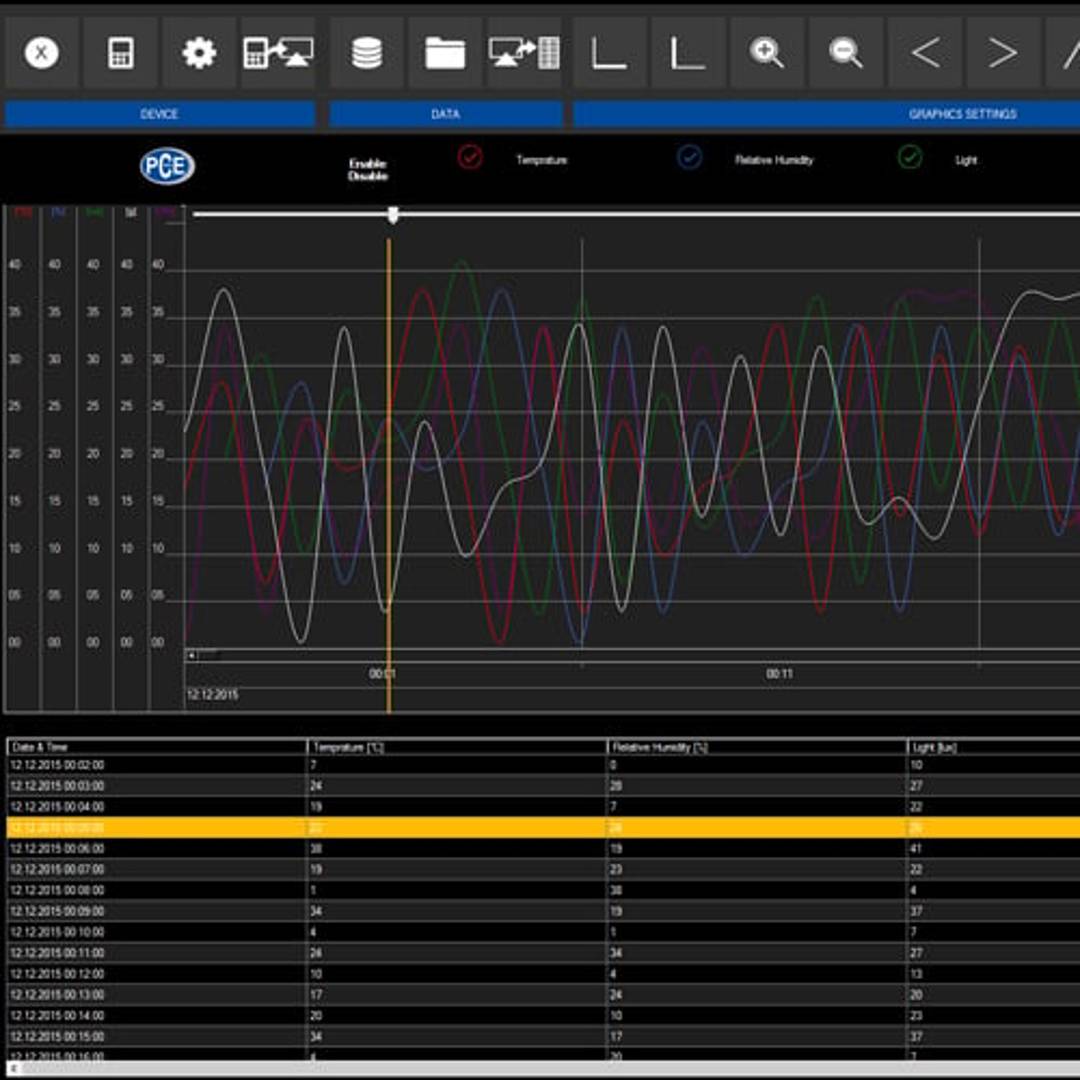Toggle the blue Relative Humidity checkbox
The height and width of the screenshot is (1080, 1080).
point(689,157)
